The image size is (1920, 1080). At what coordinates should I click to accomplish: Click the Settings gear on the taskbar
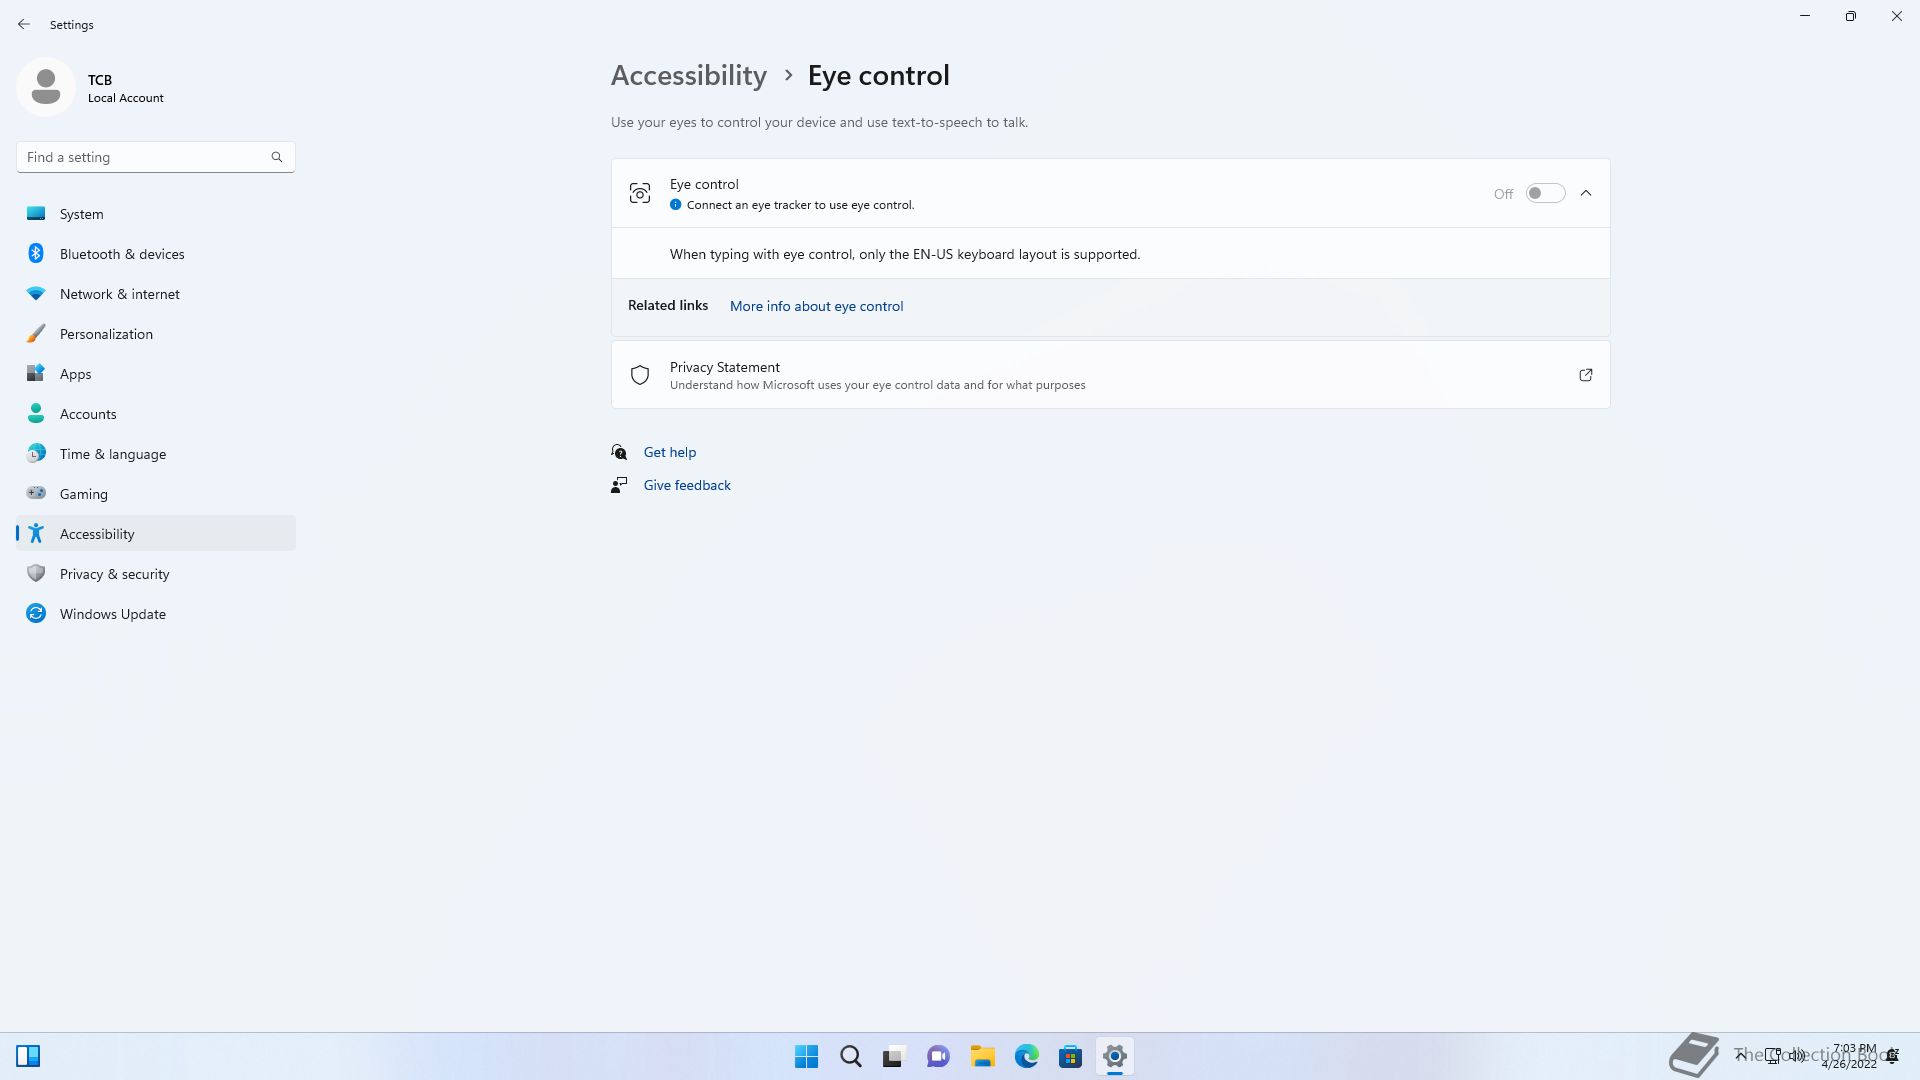click(x=1114, y=1056)
